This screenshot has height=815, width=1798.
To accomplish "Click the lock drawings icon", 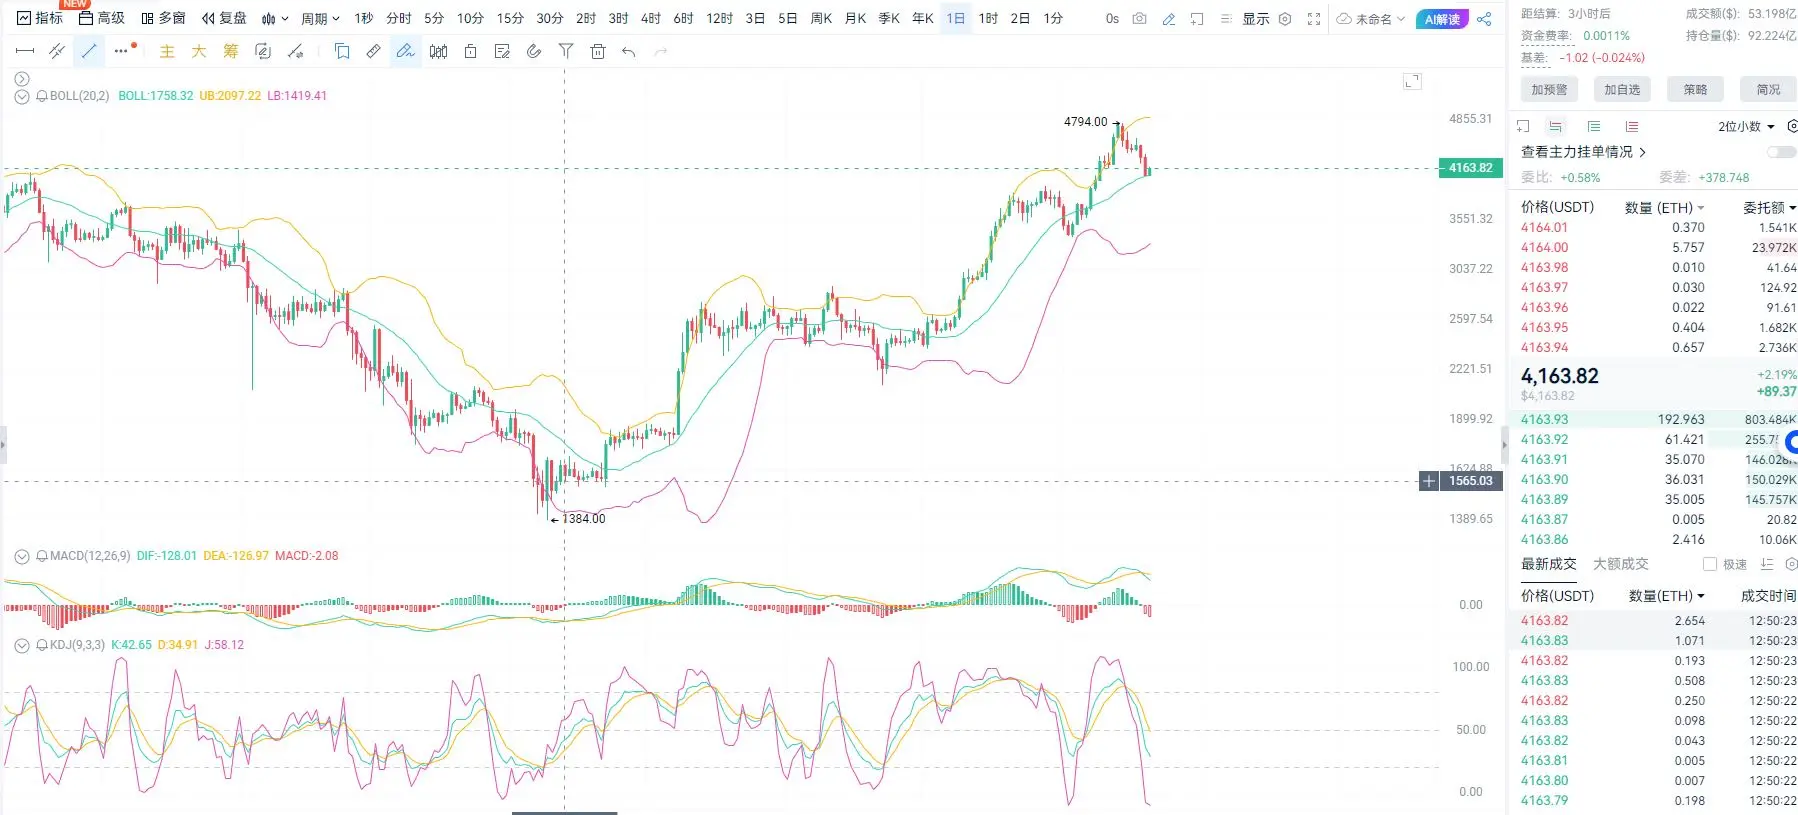I will (470, 51).
